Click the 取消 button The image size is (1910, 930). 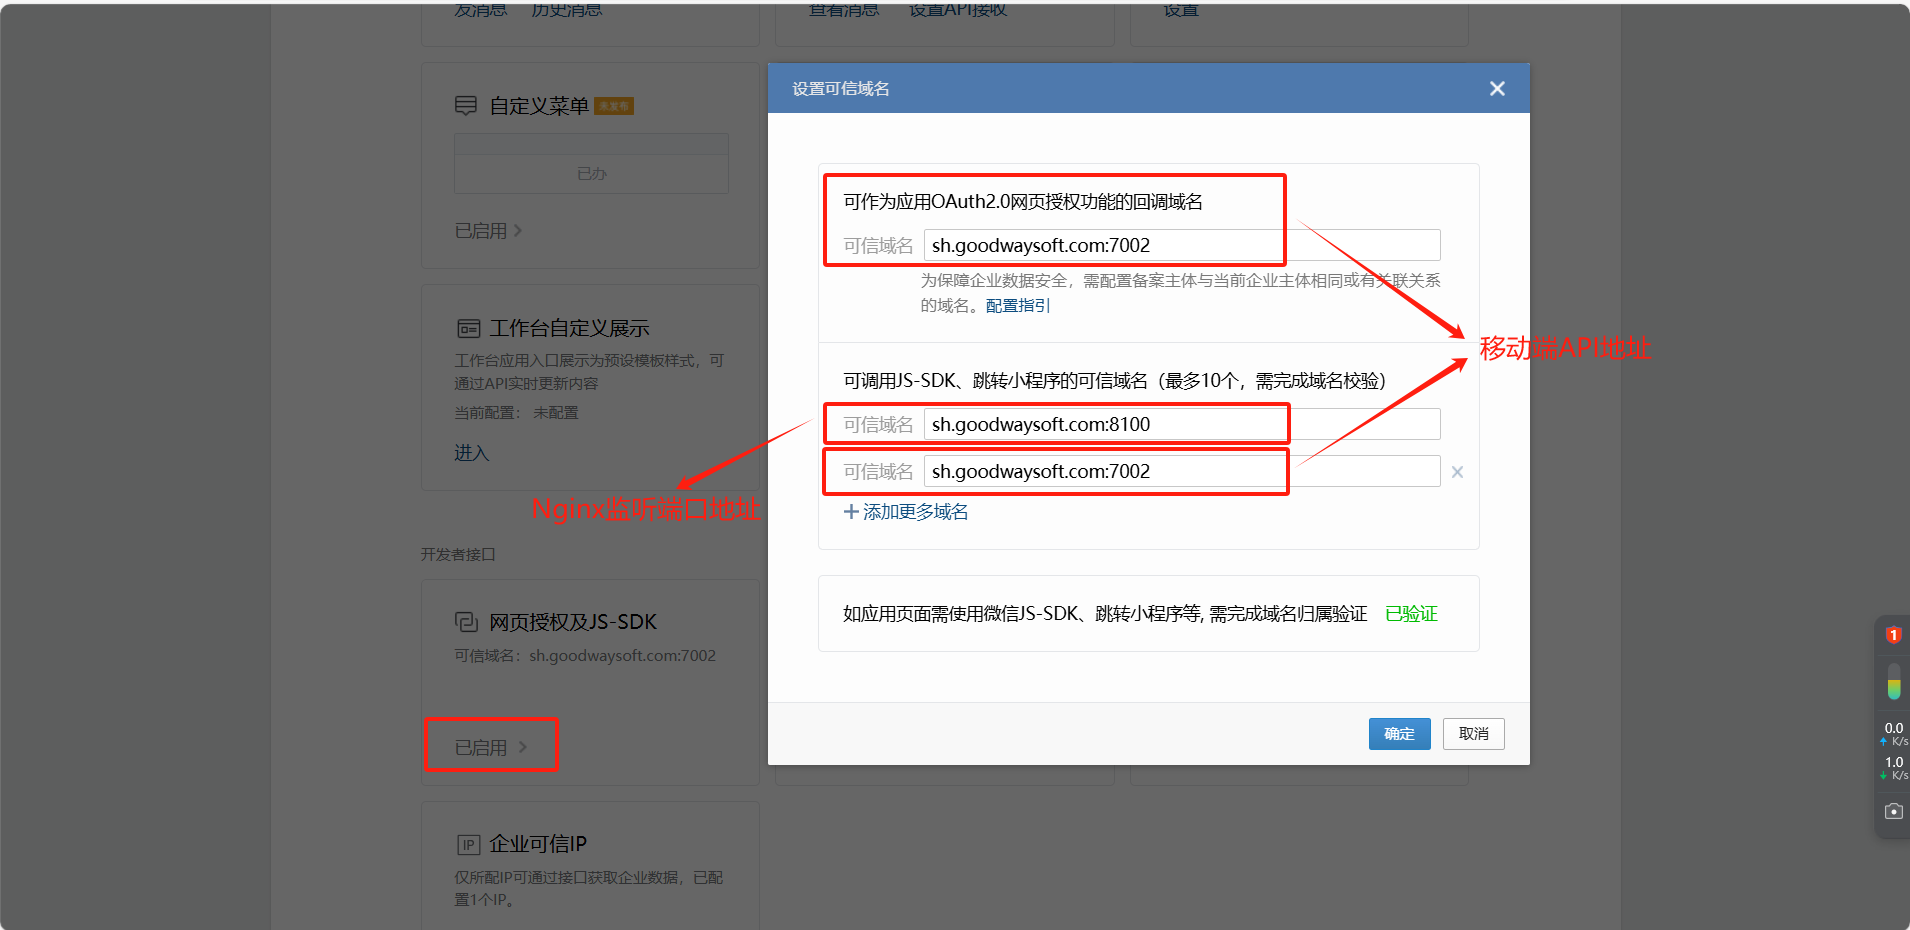pos(1473,734)
